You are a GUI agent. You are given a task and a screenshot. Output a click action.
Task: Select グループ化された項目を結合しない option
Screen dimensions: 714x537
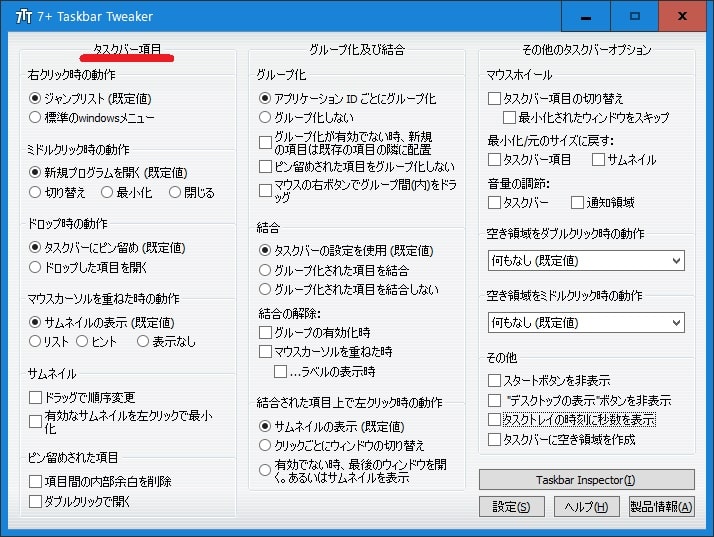[x=265, y=289]
